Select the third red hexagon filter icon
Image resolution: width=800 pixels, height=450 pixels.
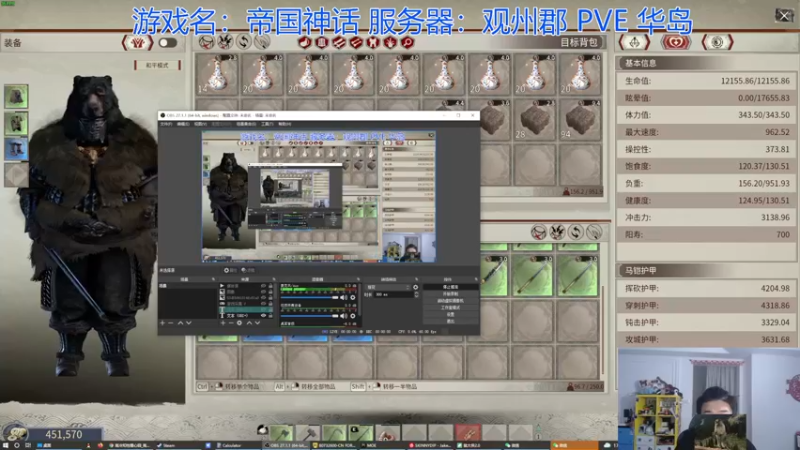coord(339,42)
